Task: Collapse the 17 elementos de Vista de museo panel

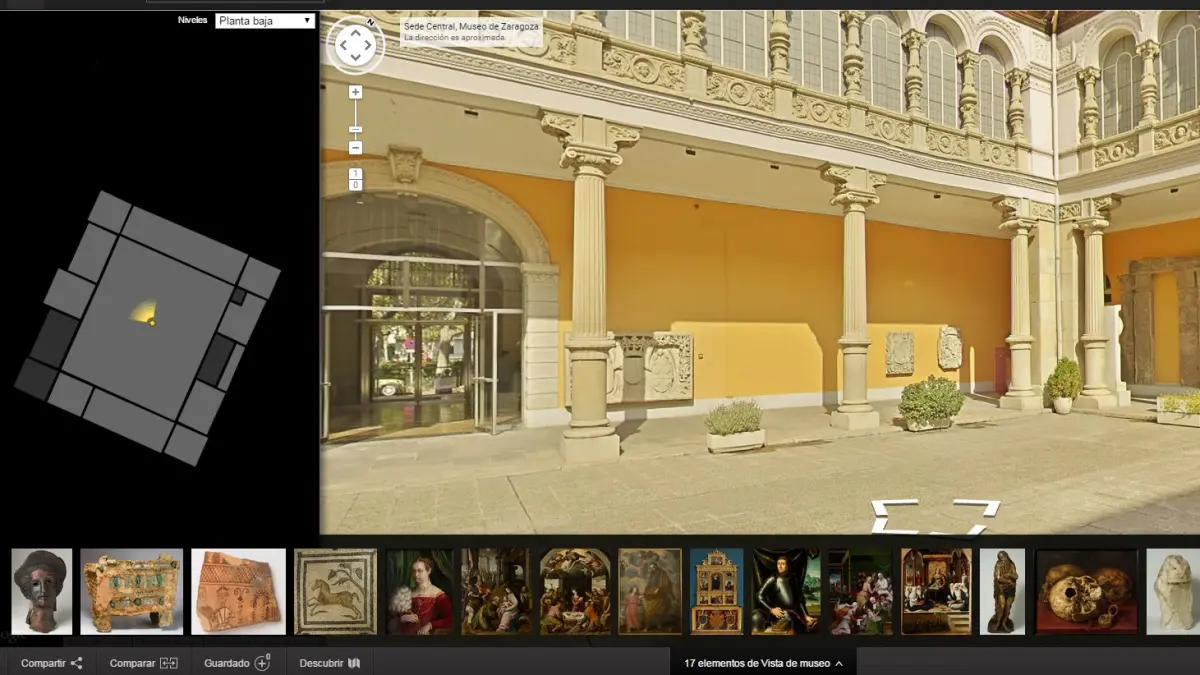Action: click(x=763, y=663)
